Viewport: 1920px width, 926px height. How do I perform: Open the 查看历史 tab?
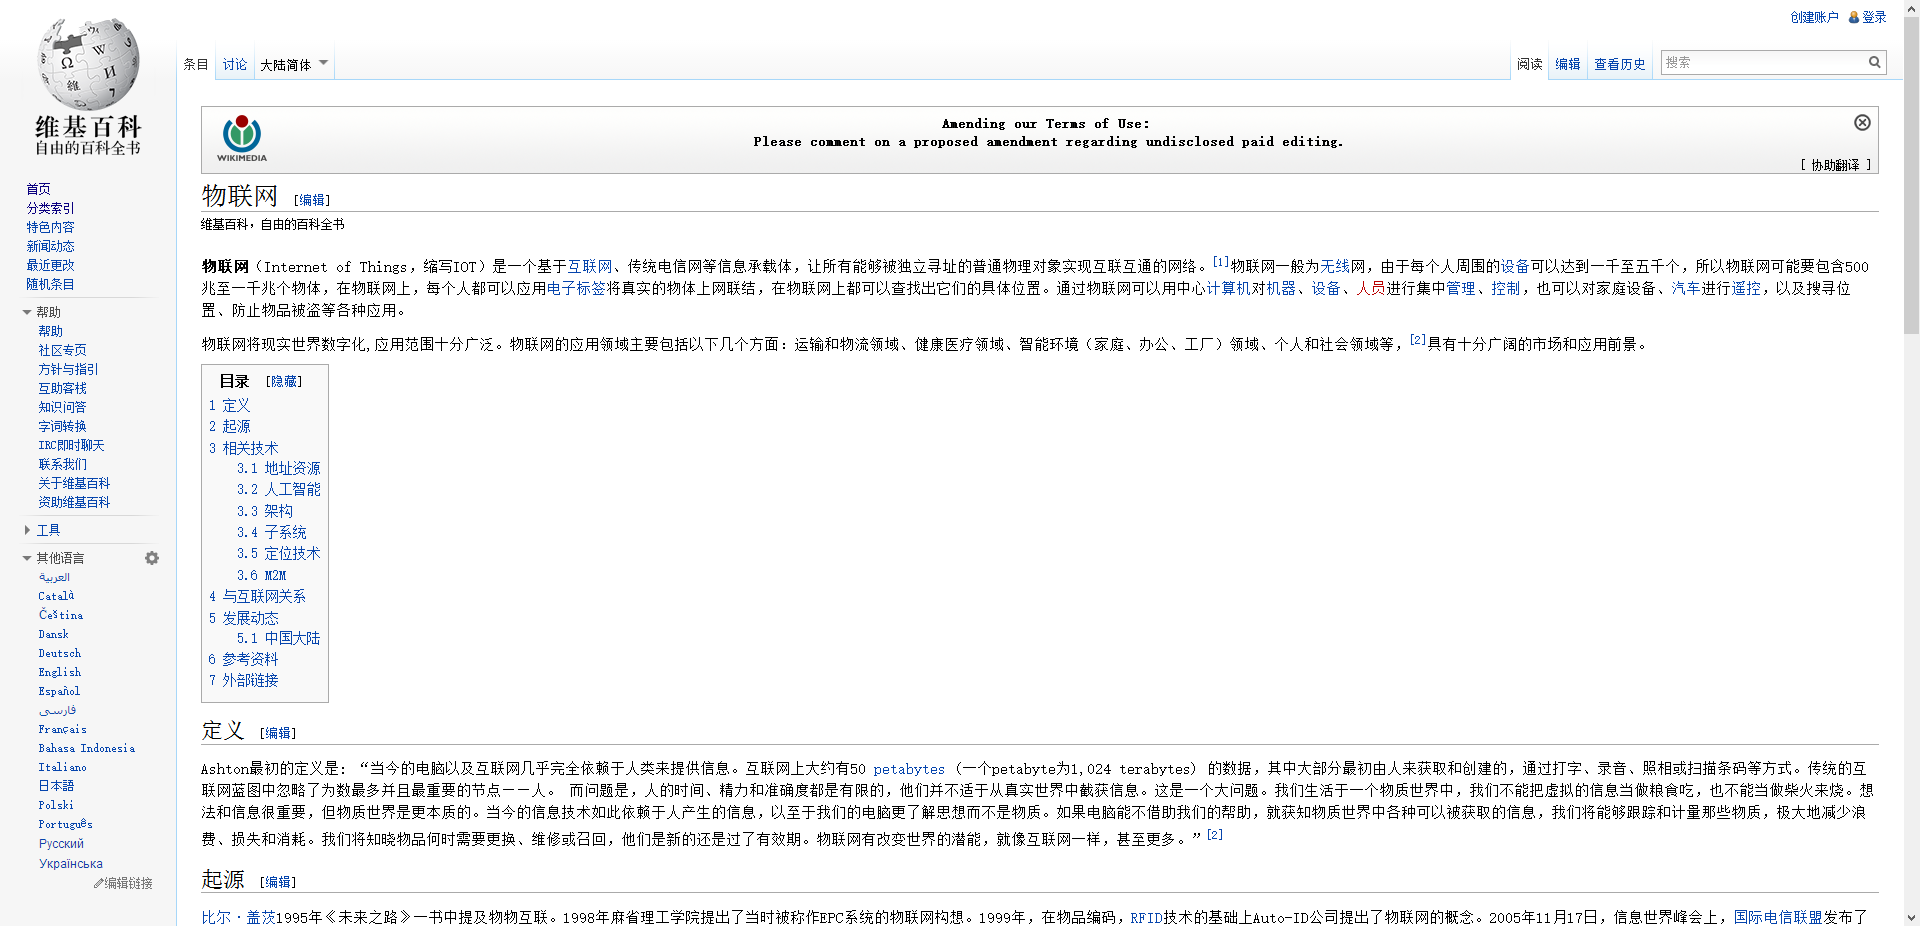click(x=1619, y=65)
